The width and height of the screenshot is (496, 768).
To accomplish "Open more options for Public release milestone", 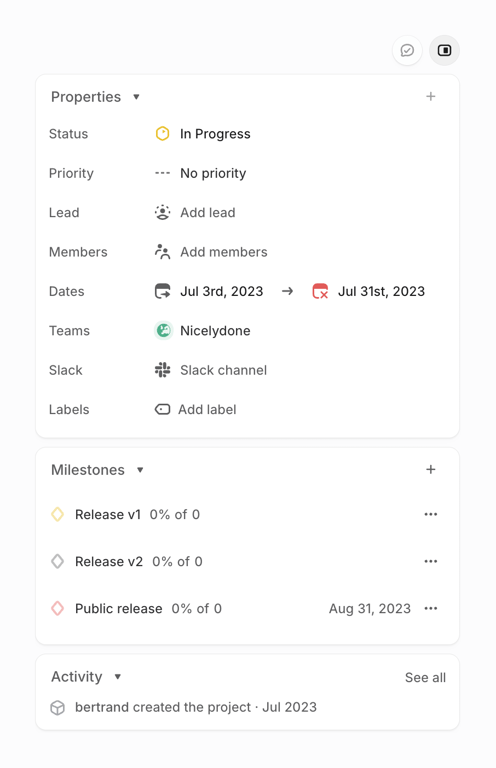I will [x=431, y=608].
